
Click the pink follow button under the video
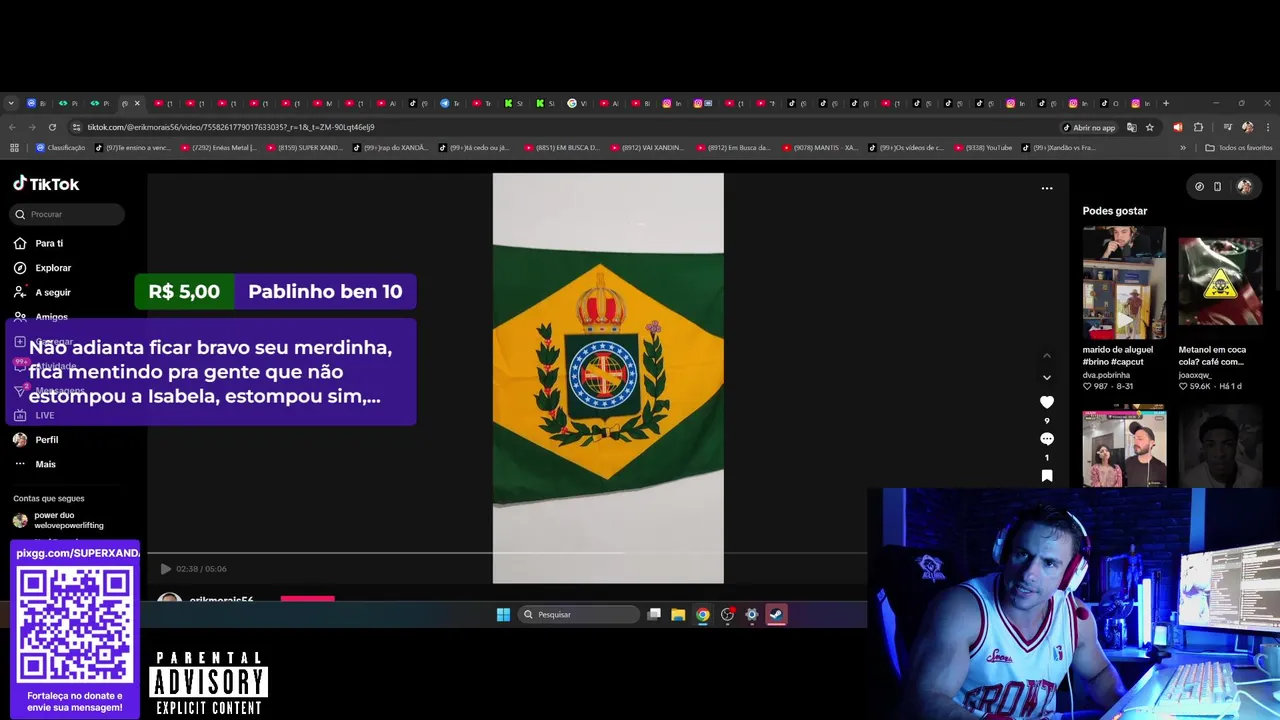(307, 599)
